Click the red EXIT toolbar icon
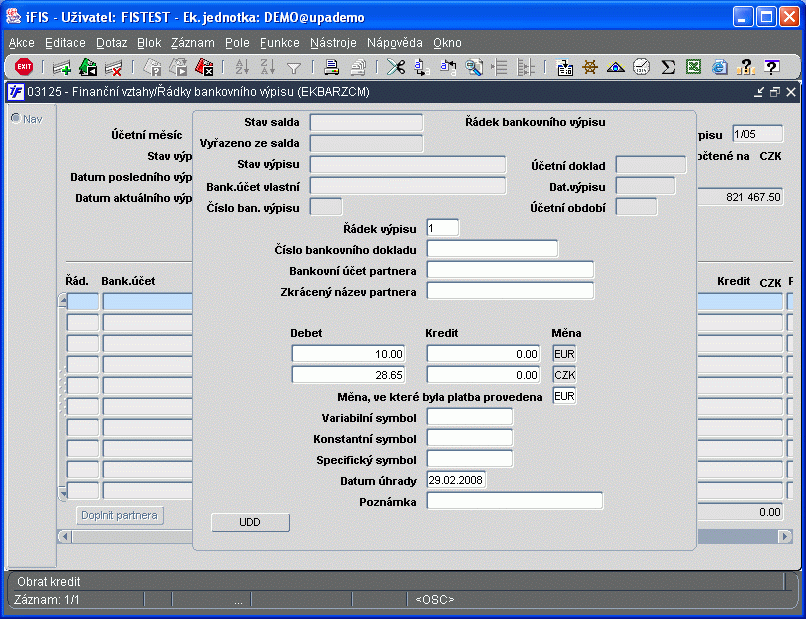The image size is (806, 619). click(24, 67)
